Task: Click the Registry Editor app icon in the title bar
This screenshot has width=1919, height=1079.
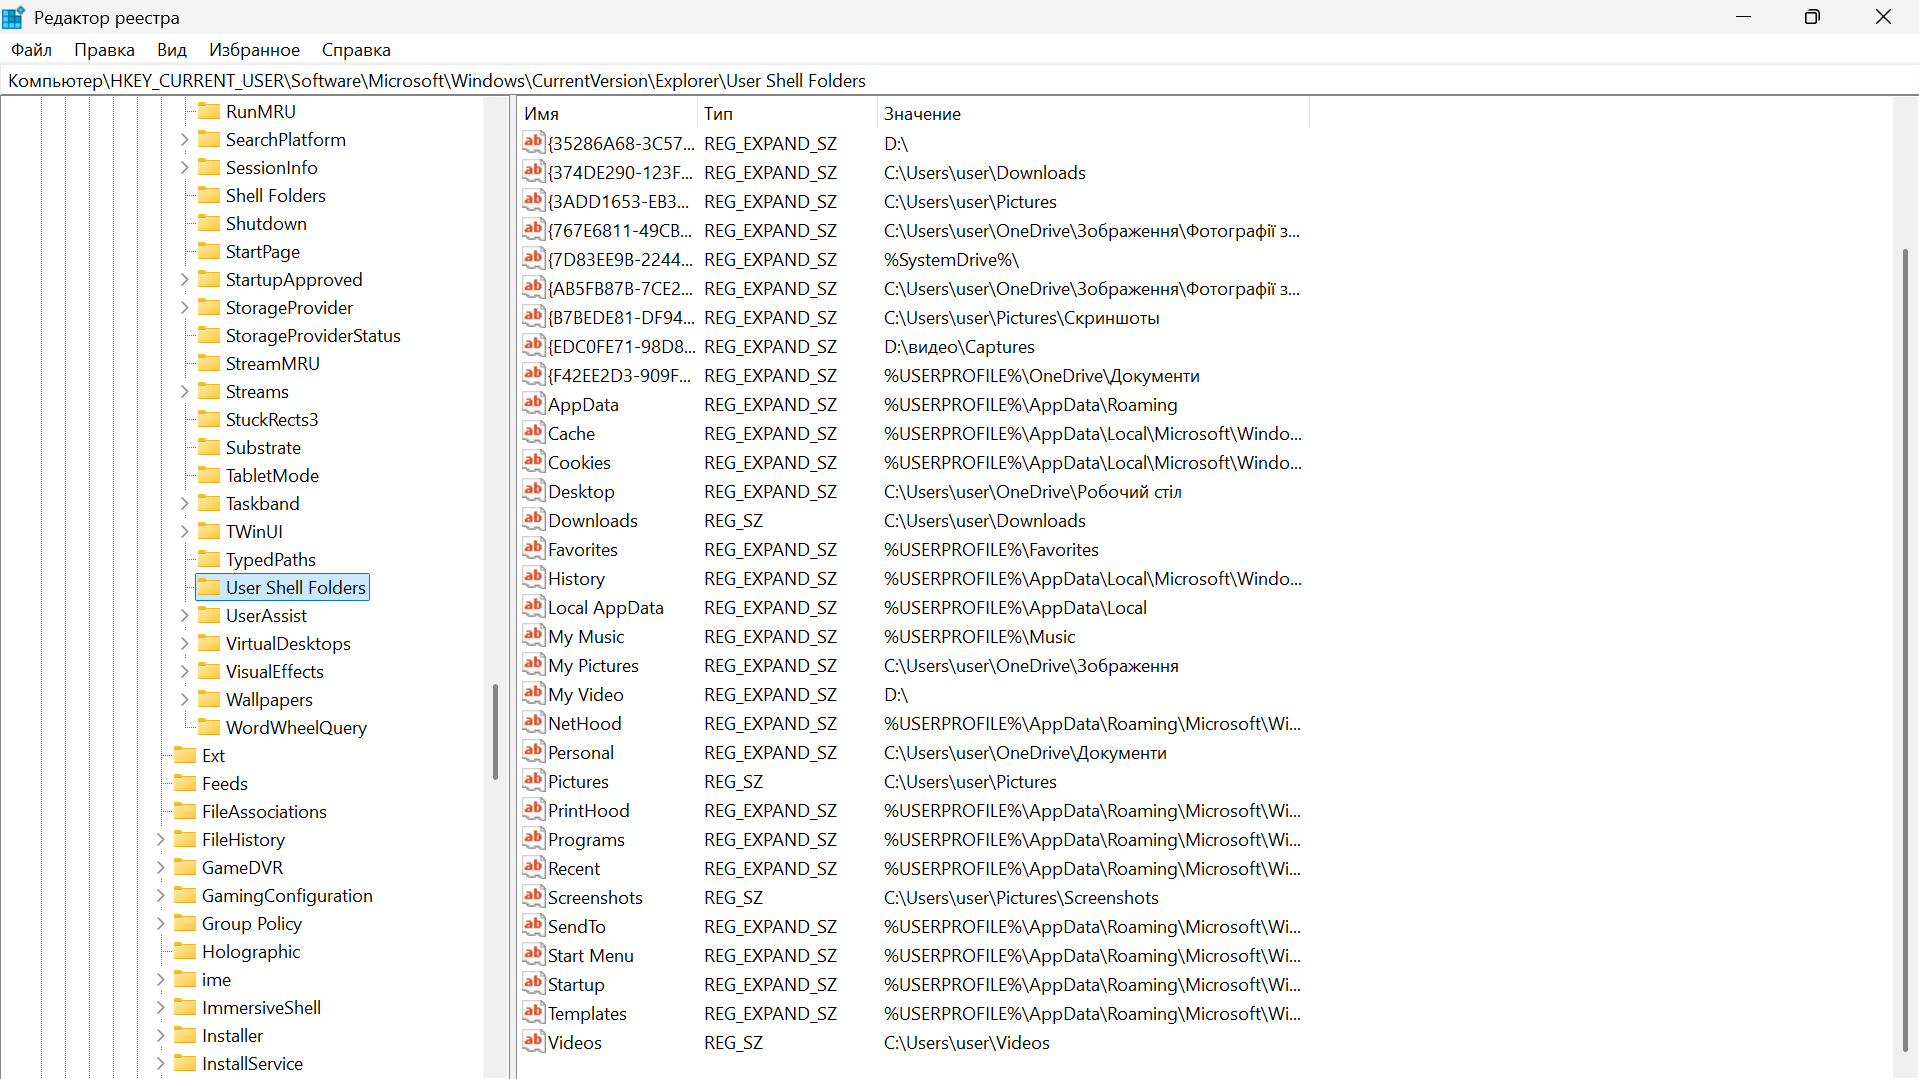Action: coord(14,17)
